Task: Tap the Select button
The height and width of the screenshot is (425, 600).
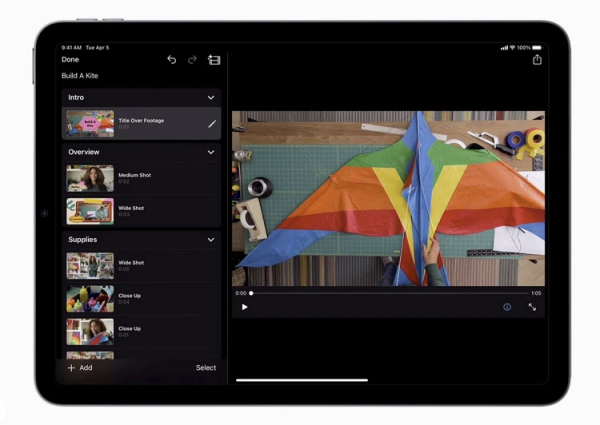Action: pyautogui.click(x=206, y=368)
